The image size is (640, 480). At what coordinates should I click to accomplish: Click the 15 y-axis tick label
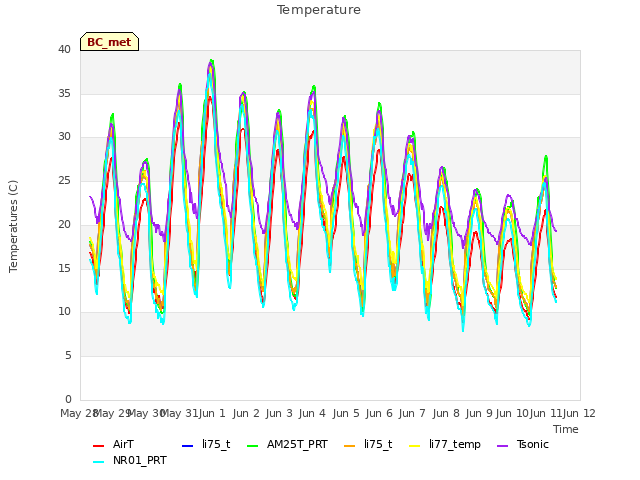[64, 268]
